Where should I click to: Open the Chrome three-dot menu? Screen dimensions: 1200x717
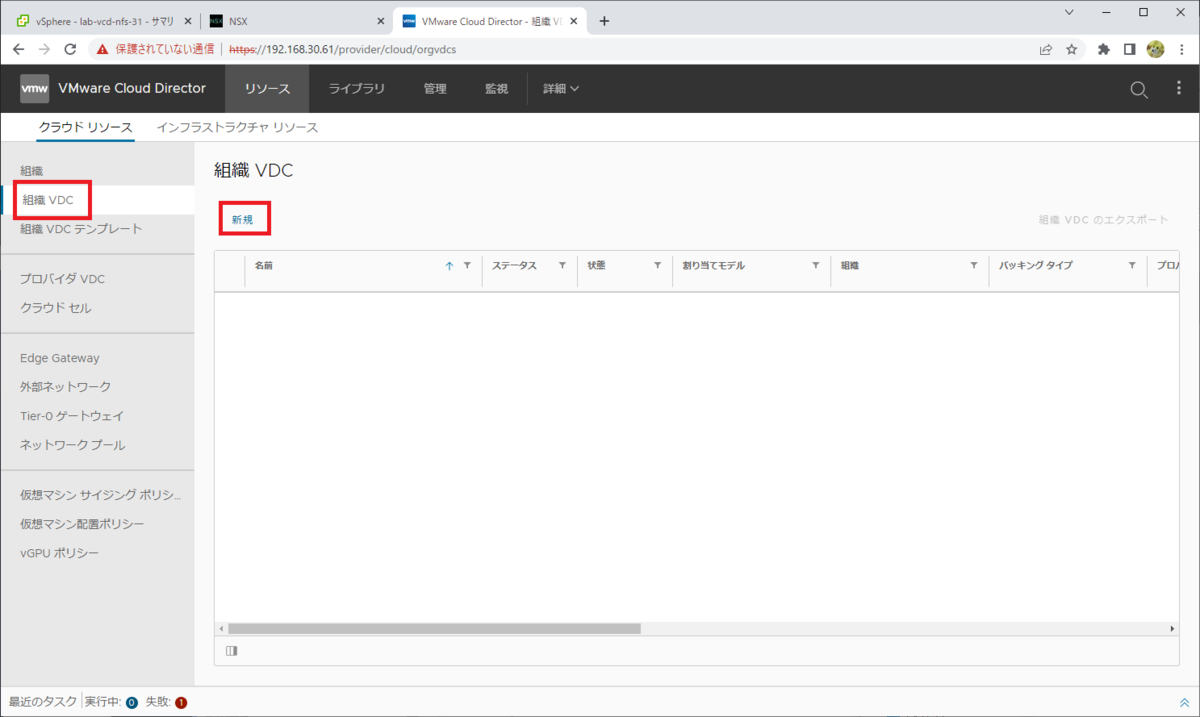point(1182,48)
